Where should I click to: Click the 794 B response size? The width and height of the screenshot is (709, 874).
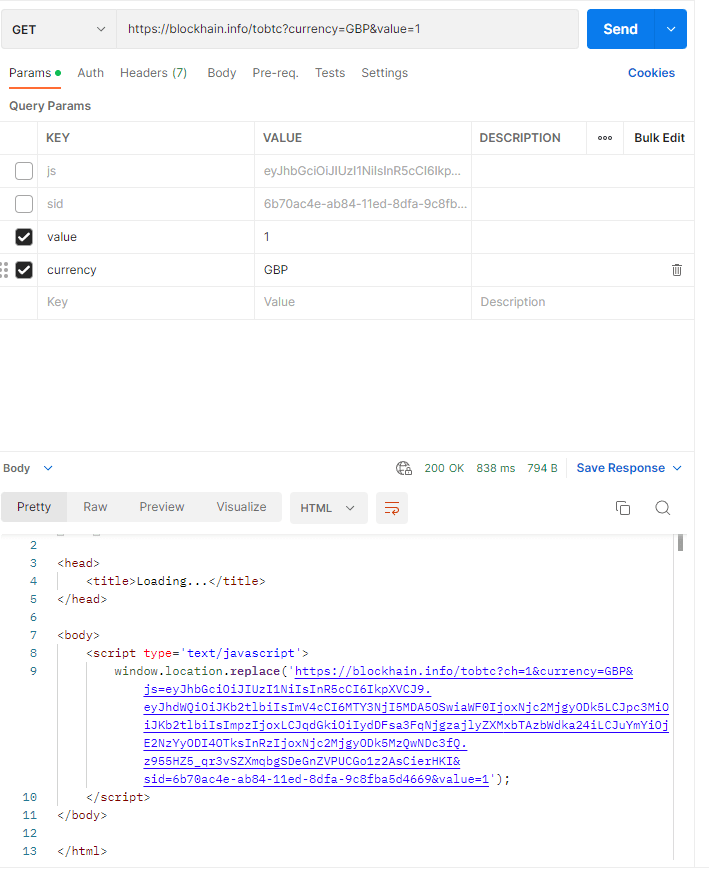[x=542, y=468]
